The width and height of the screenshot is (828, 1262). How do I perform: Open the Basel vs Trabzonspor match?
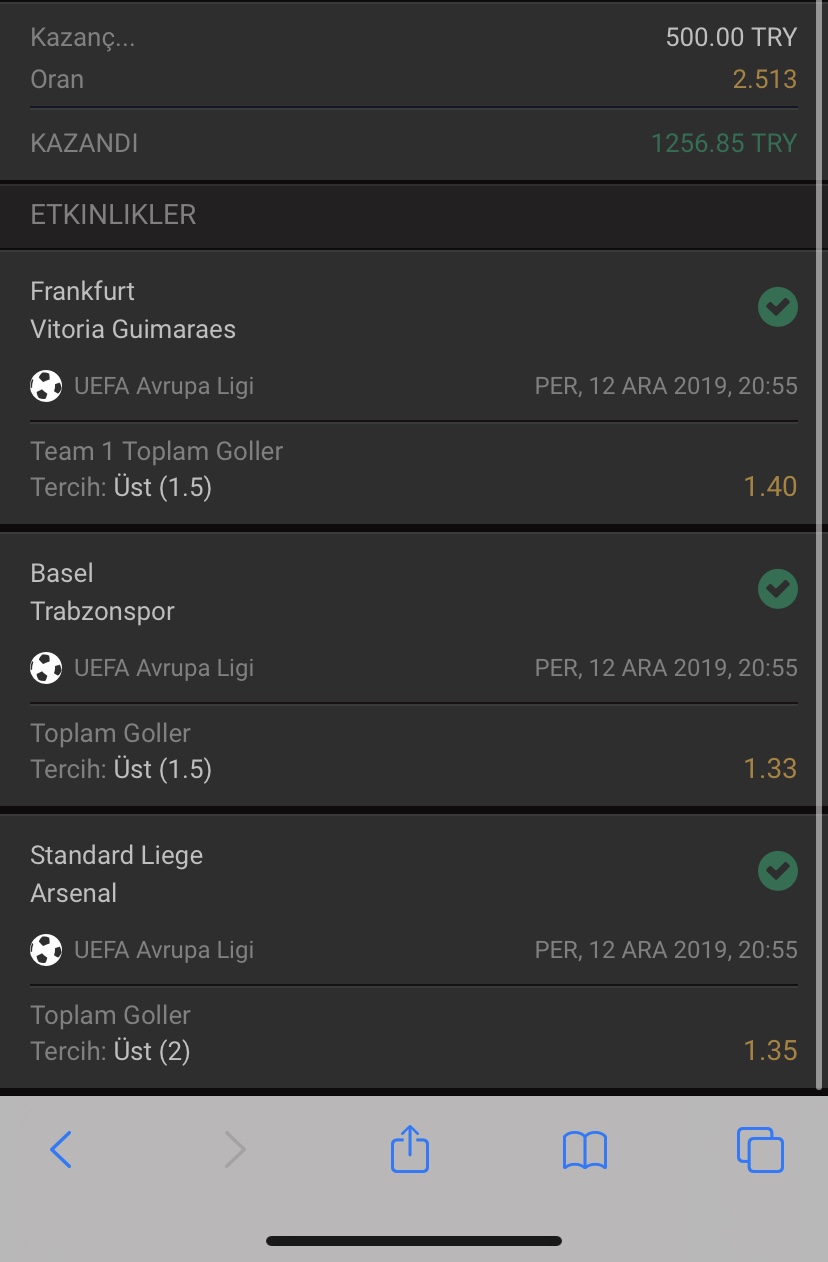click(102, 592)
